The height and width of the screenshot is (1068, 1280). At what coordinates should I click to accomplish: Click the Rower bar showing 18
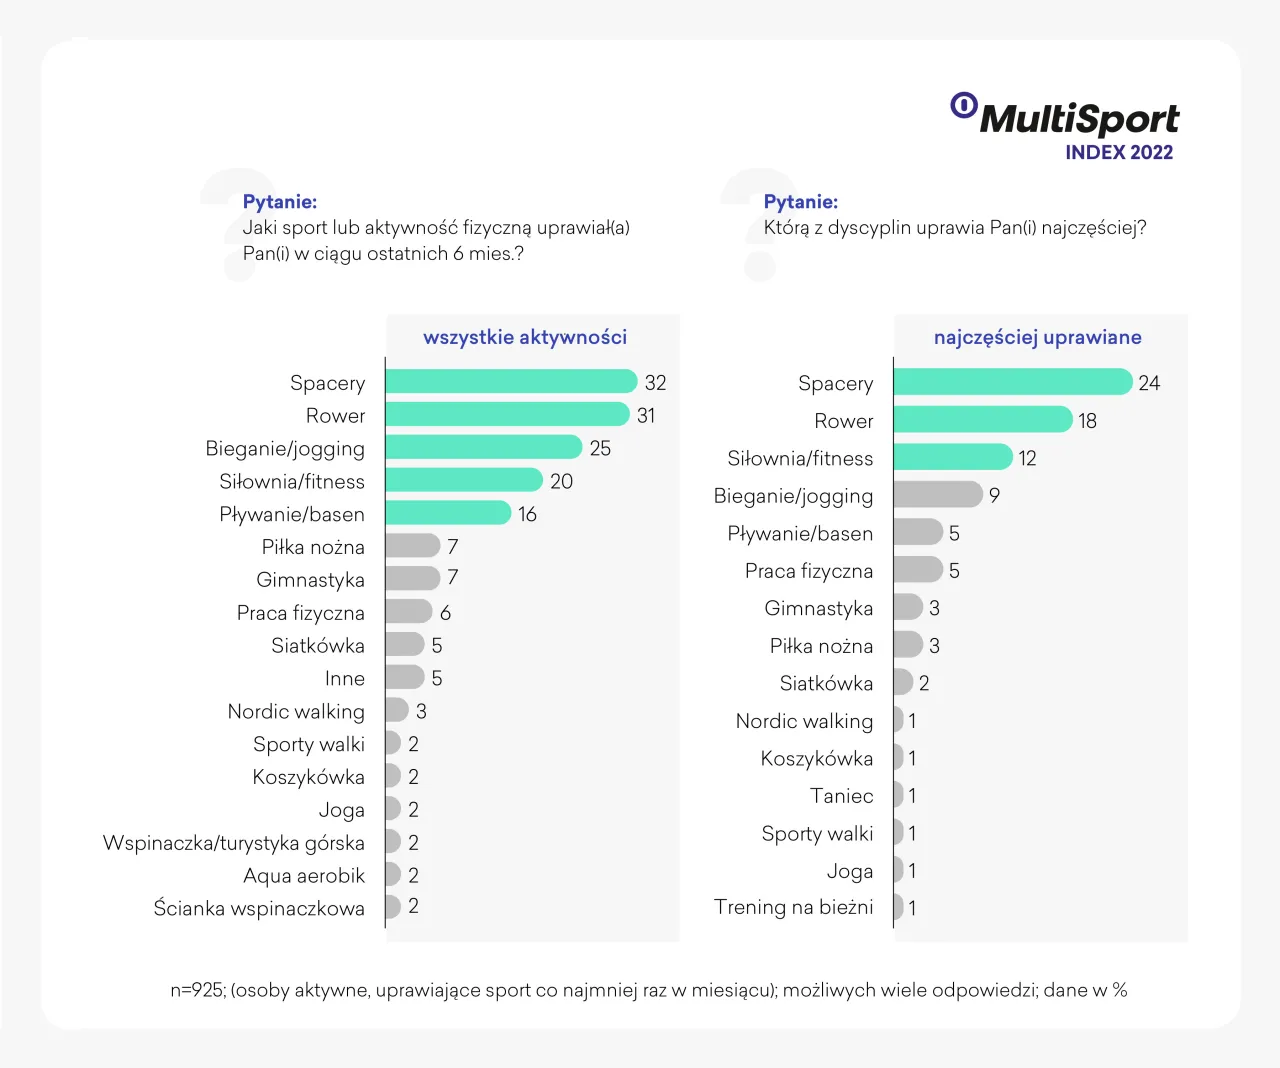tap(982, 420)
